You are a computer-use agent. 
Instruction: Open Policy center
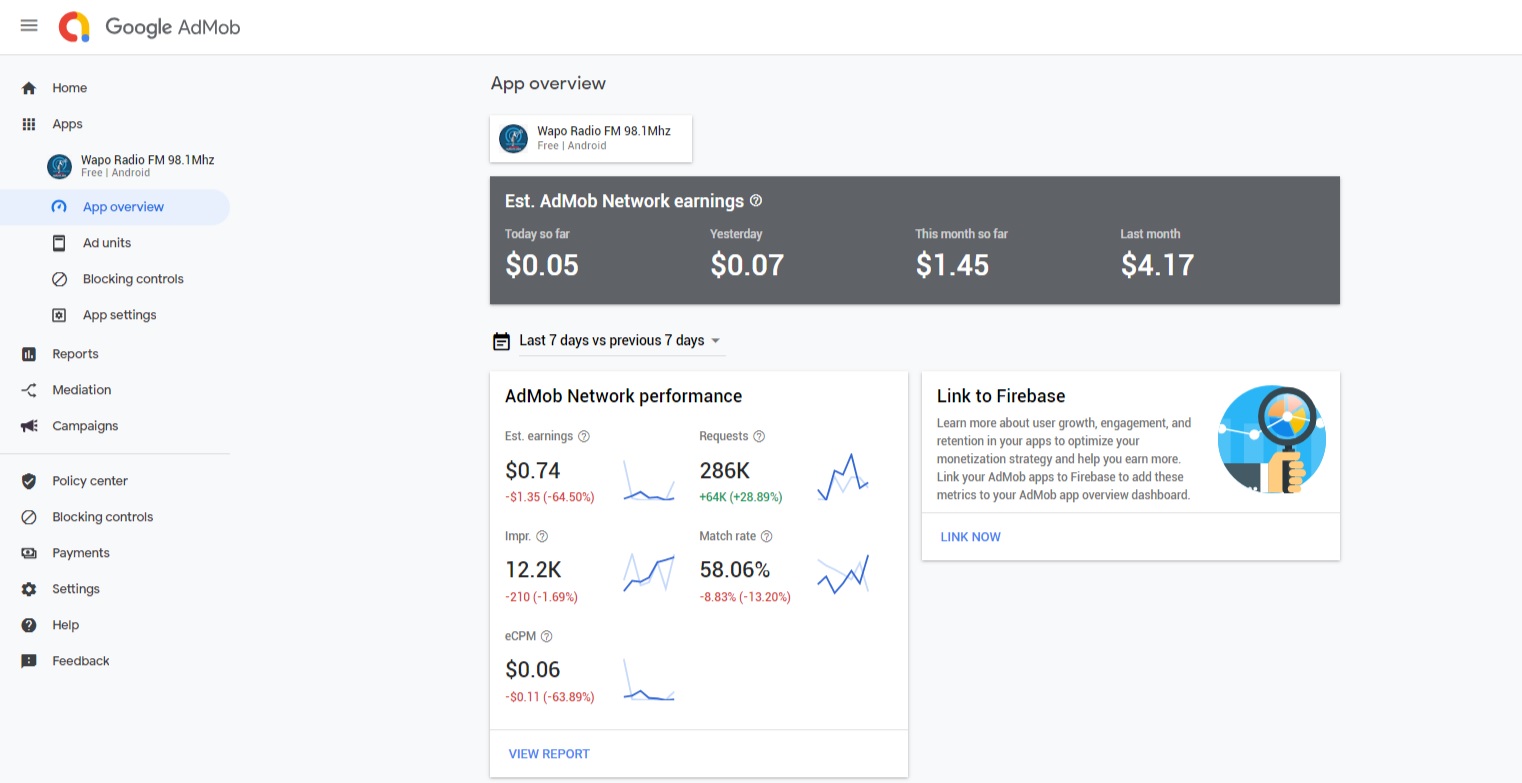(x=115, y=481)
